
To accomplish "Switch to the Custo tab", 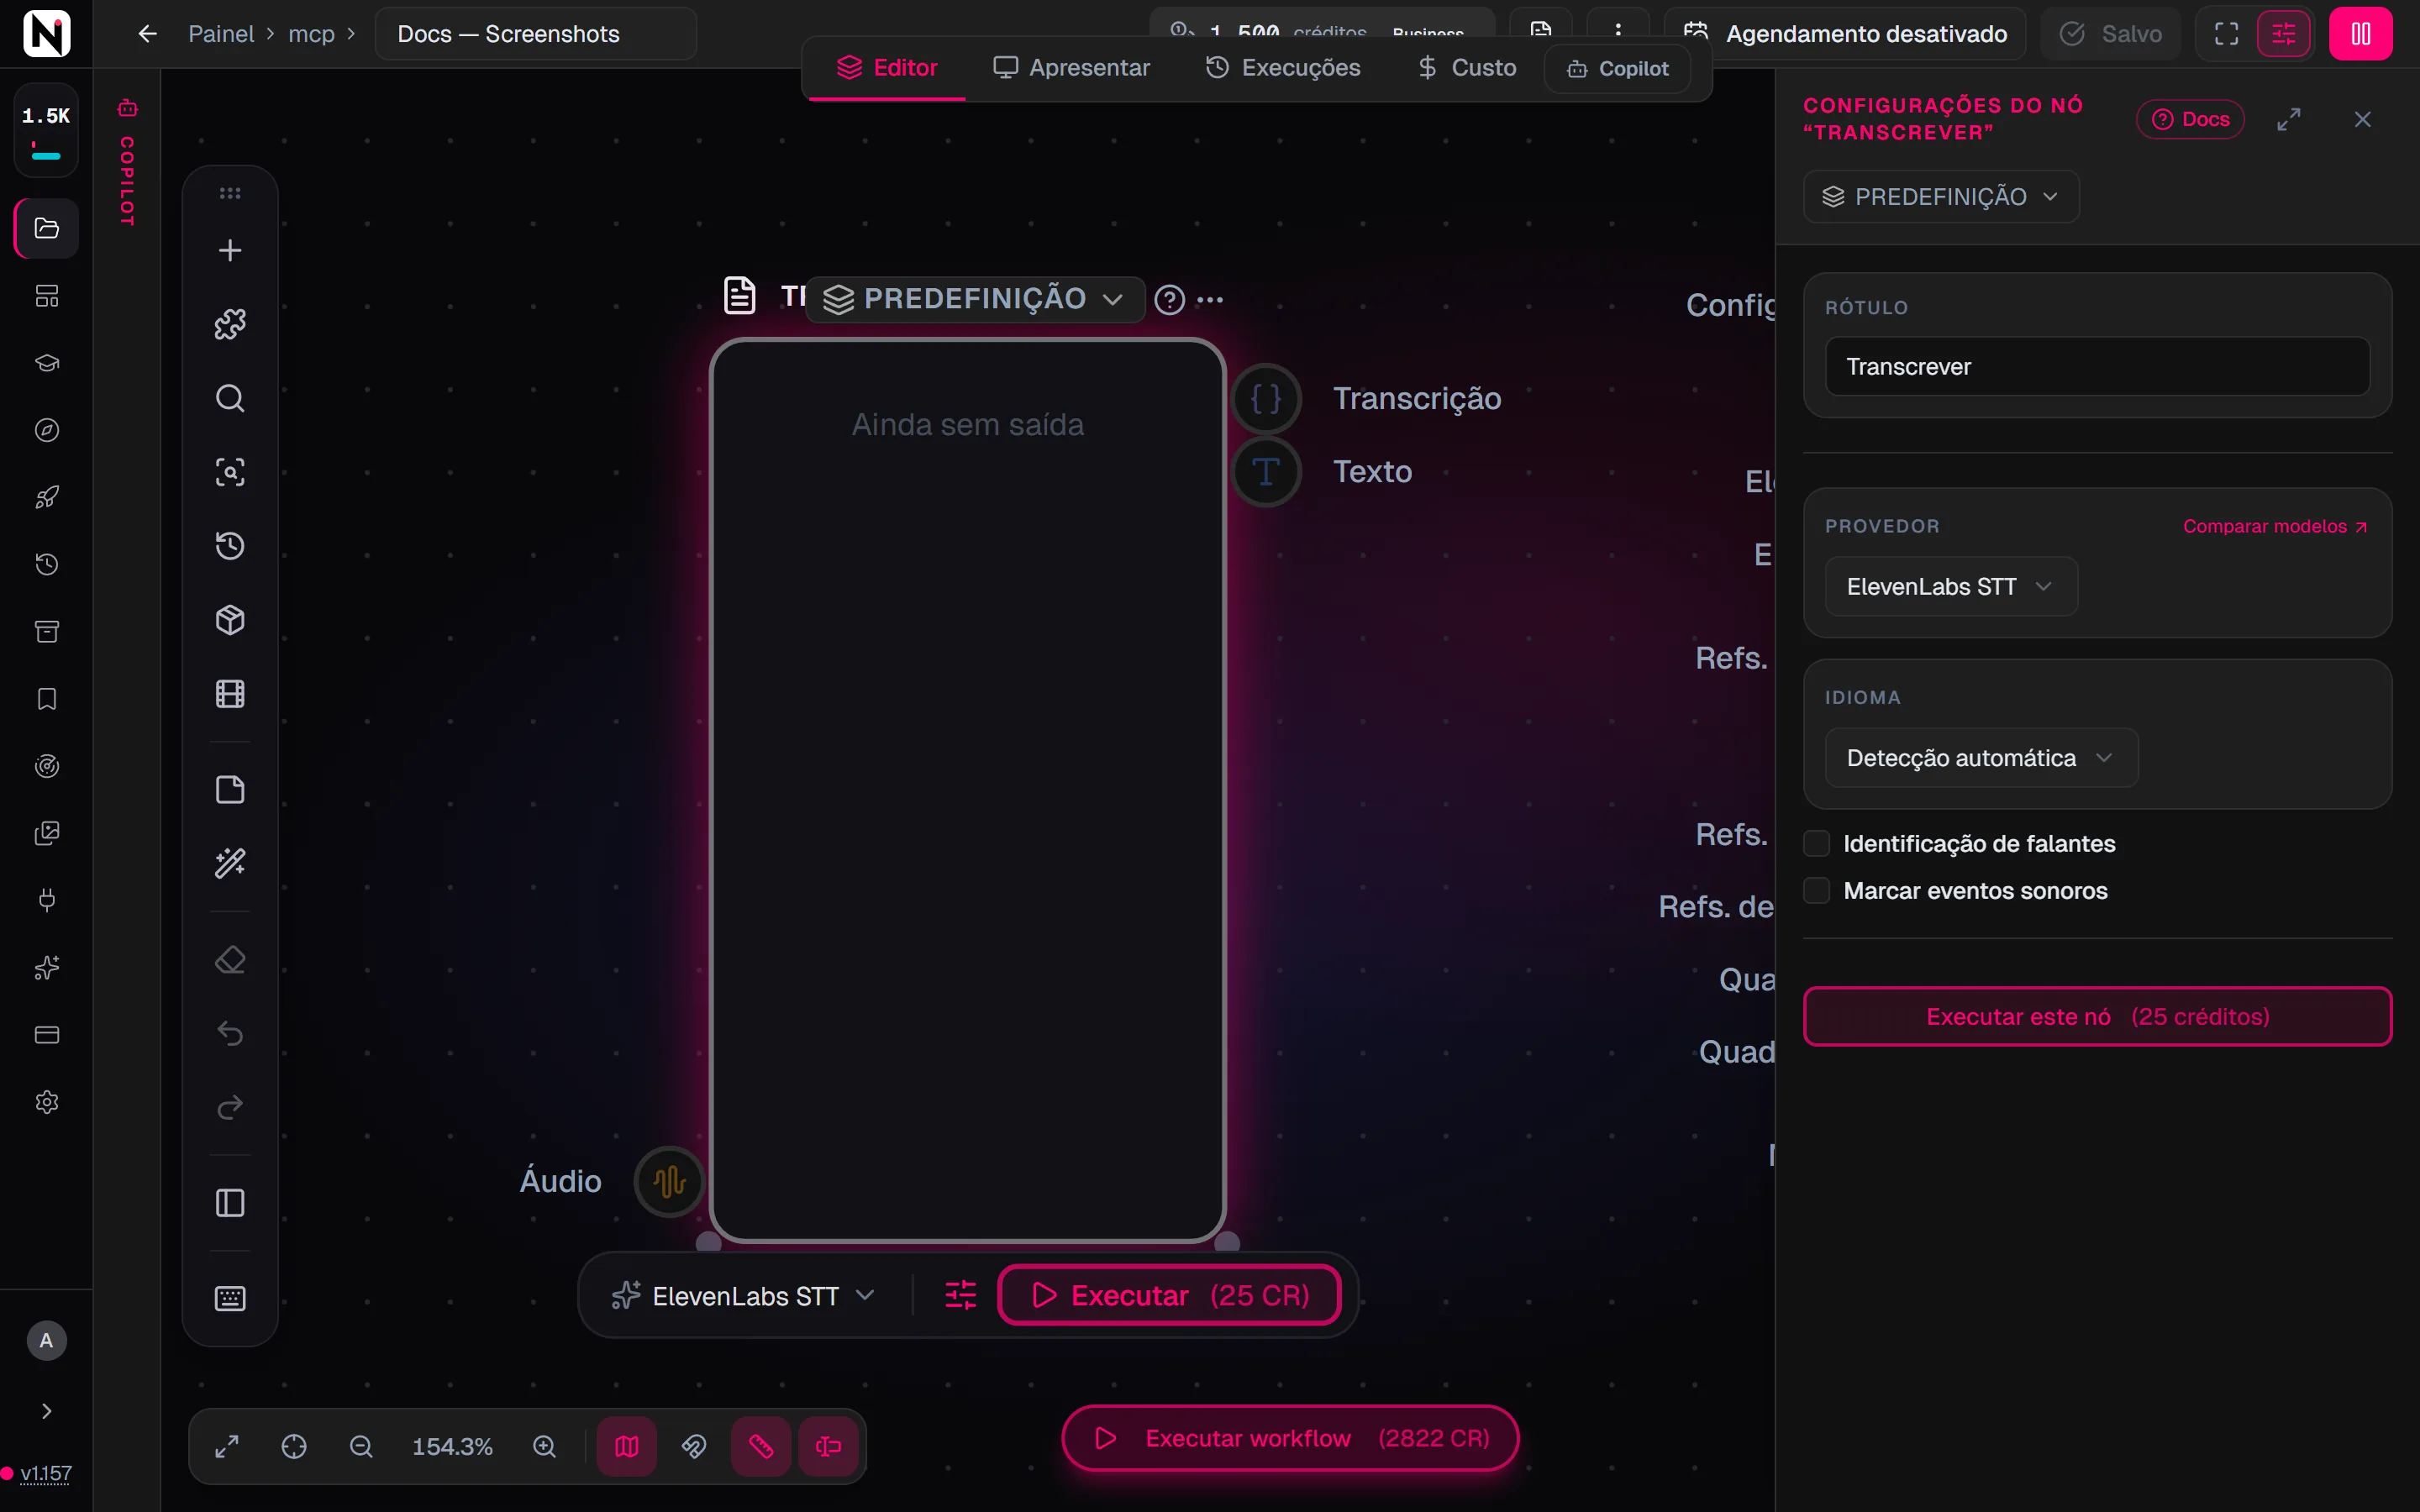I will (1467, 68).
